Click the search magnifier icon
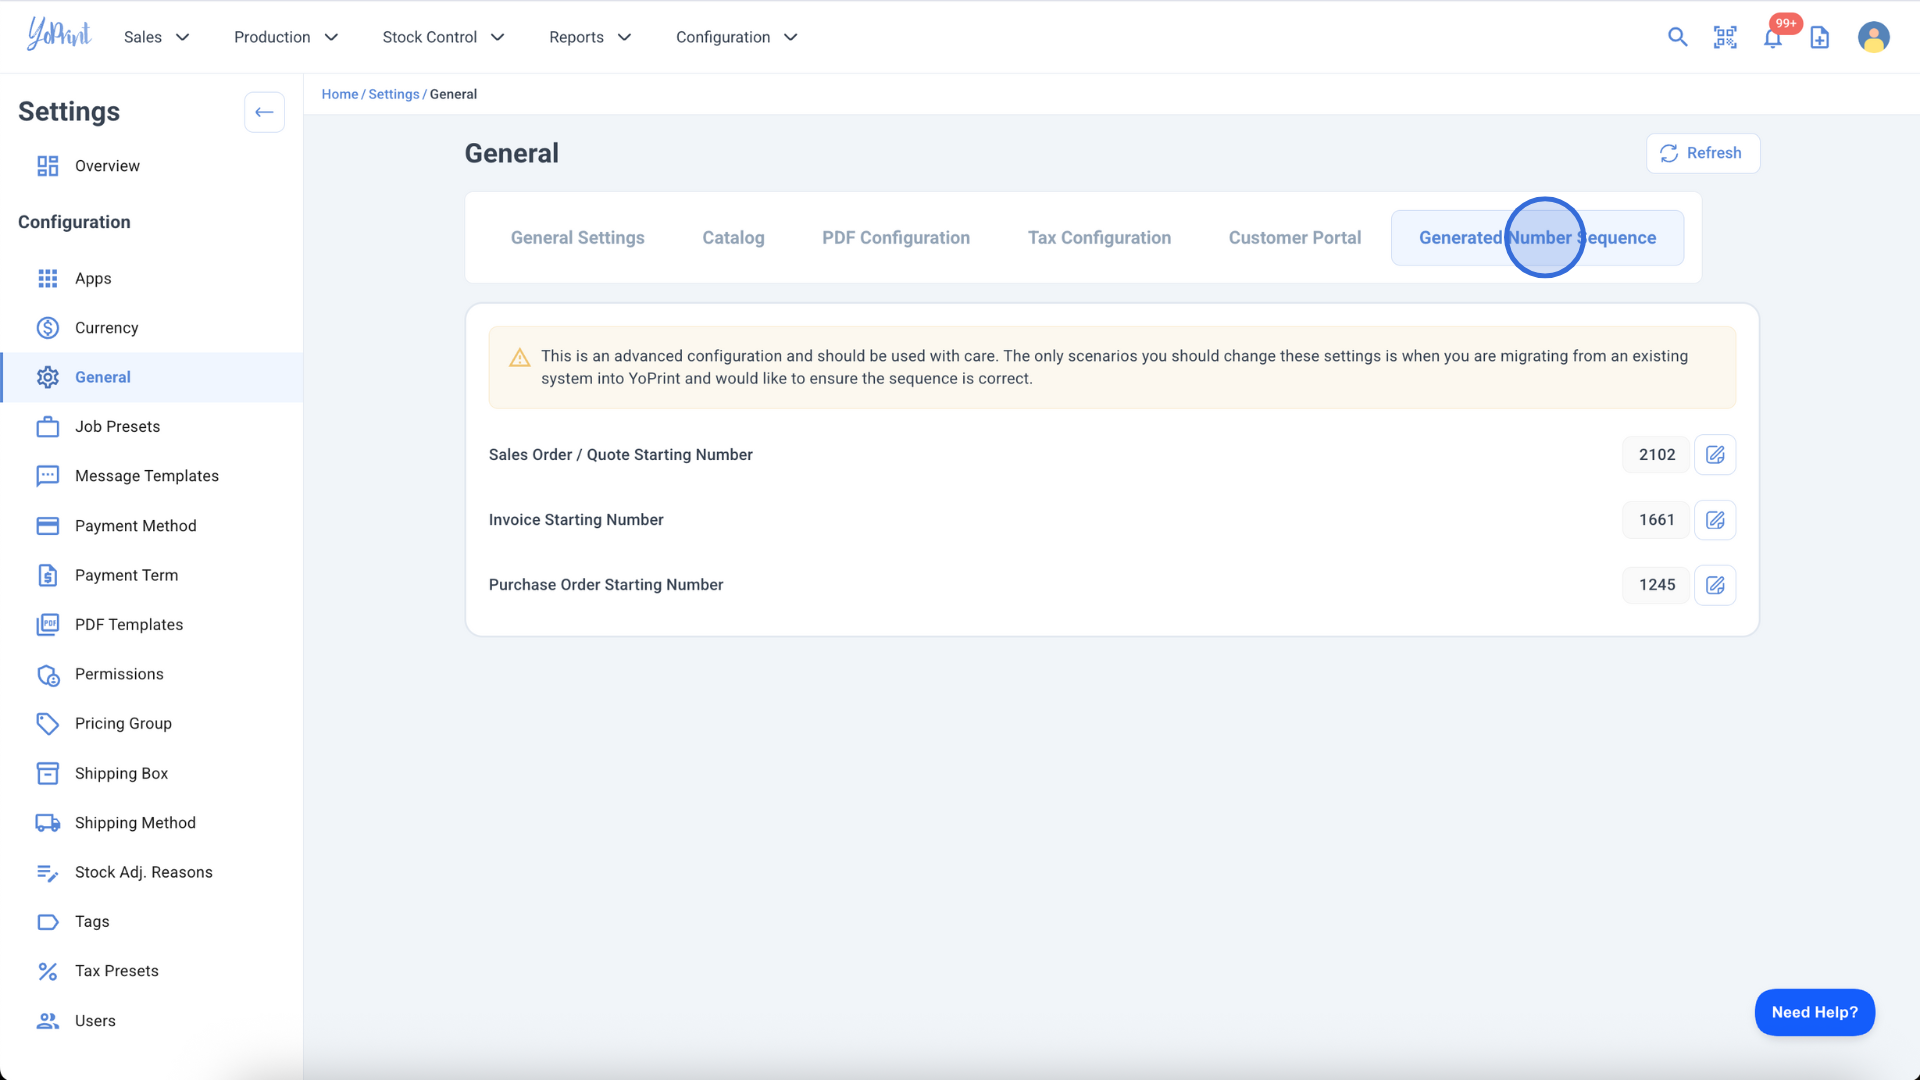 coord(1677,37)
